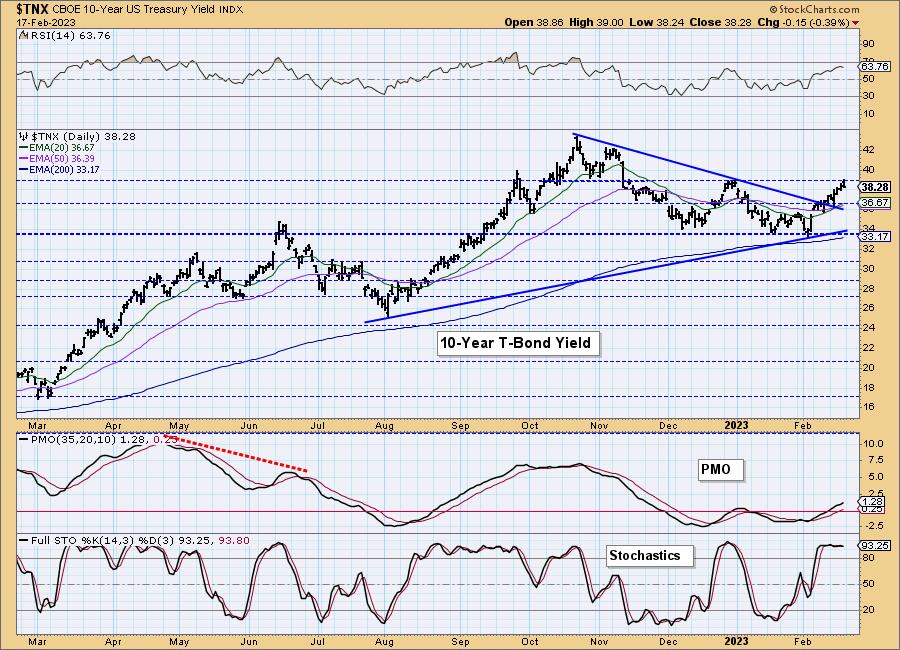Click the 63.76 RSI axis value tag
Screen dimensions: 900x650
876,66
